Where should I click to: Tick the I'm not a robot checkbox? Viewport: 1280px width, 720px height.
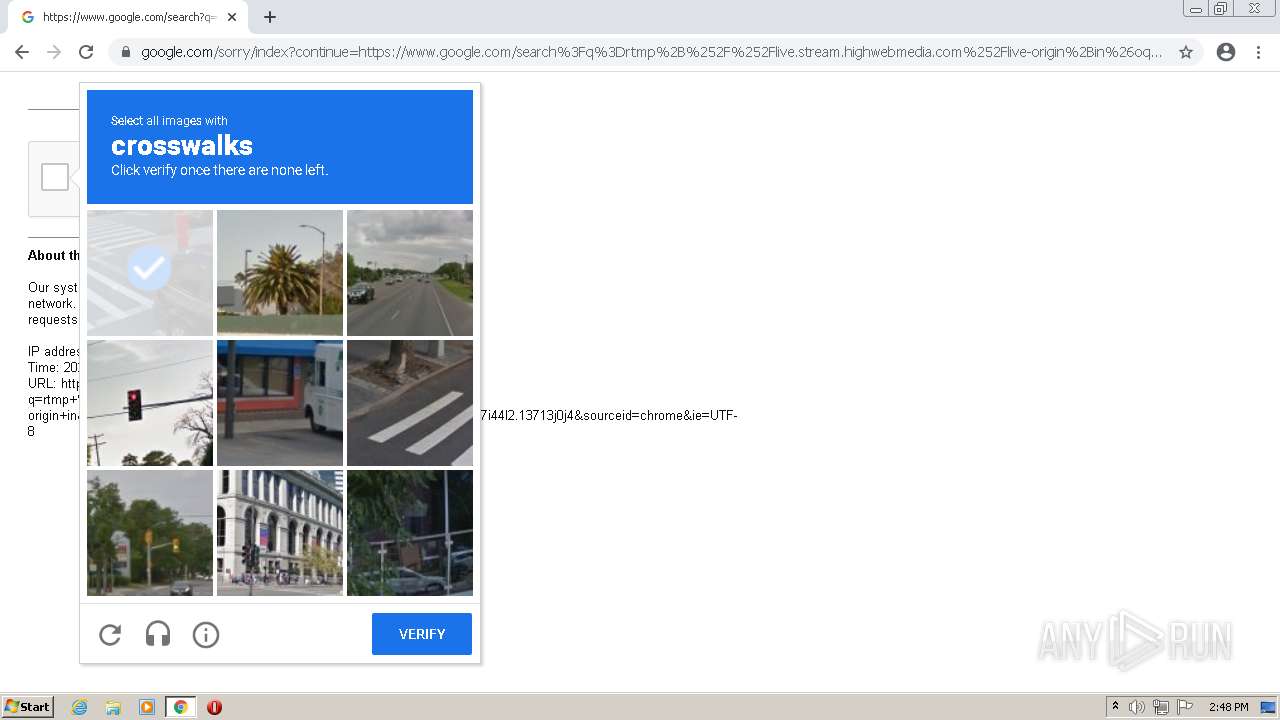(x=55, y=177)
